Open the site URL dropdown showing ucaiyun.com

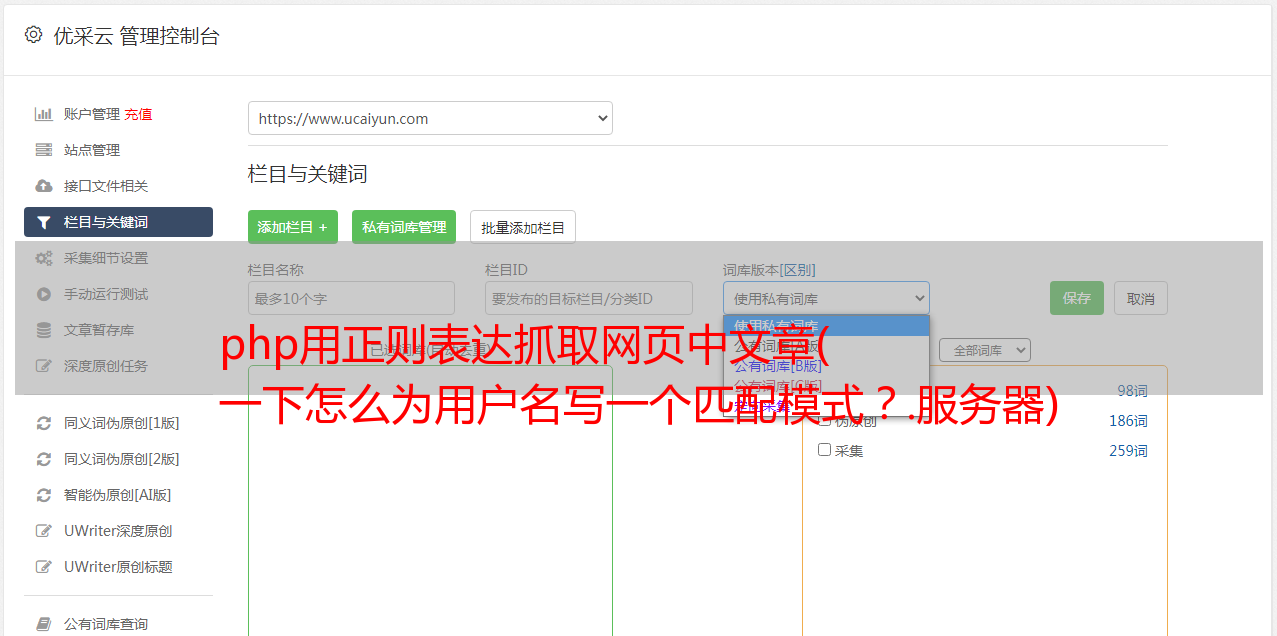pos(430,118)
